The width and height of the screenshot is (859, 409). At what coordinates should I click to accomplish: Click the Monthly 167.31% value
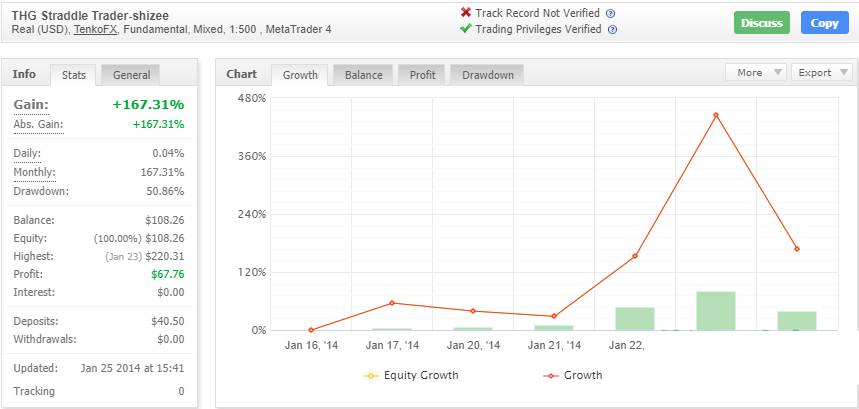163,172
